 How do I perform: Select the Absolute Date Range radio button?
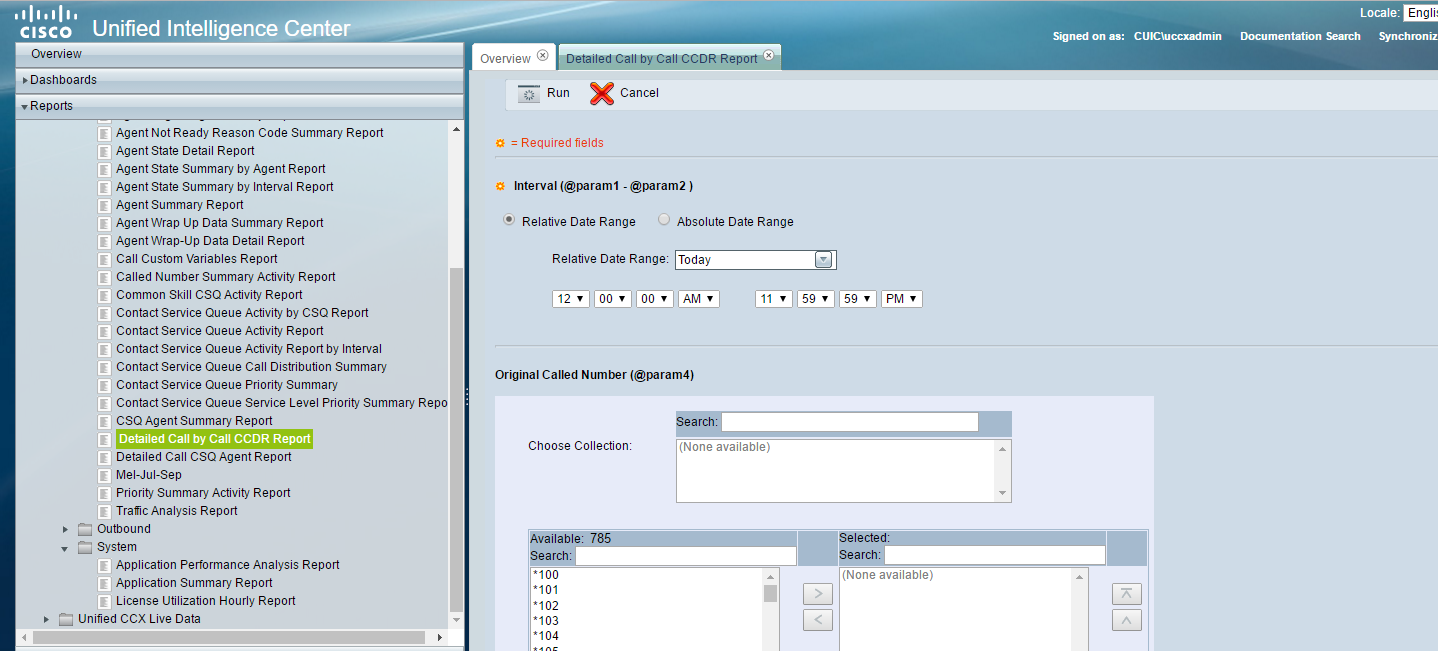(x=664, y=220)
